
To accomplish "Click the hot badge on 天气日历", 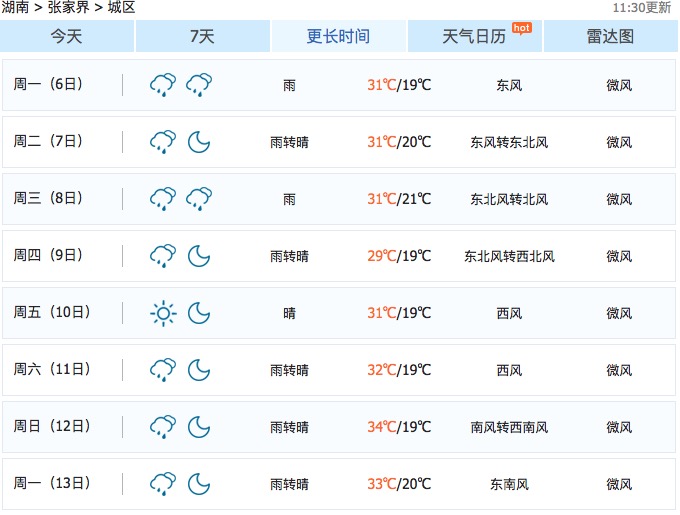I will 521,29.
